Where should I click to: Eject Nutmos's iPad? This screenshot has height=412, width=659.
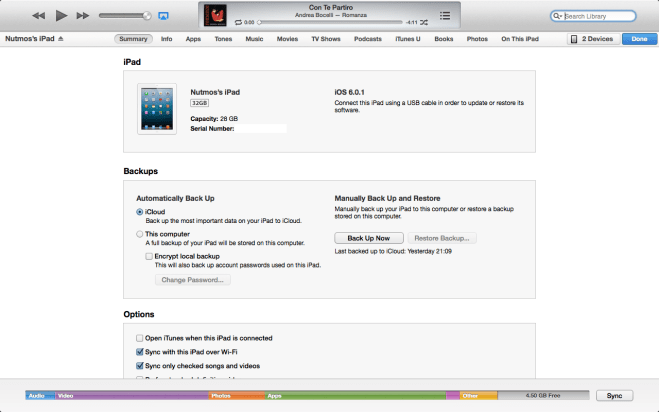[x=61, y=39]
